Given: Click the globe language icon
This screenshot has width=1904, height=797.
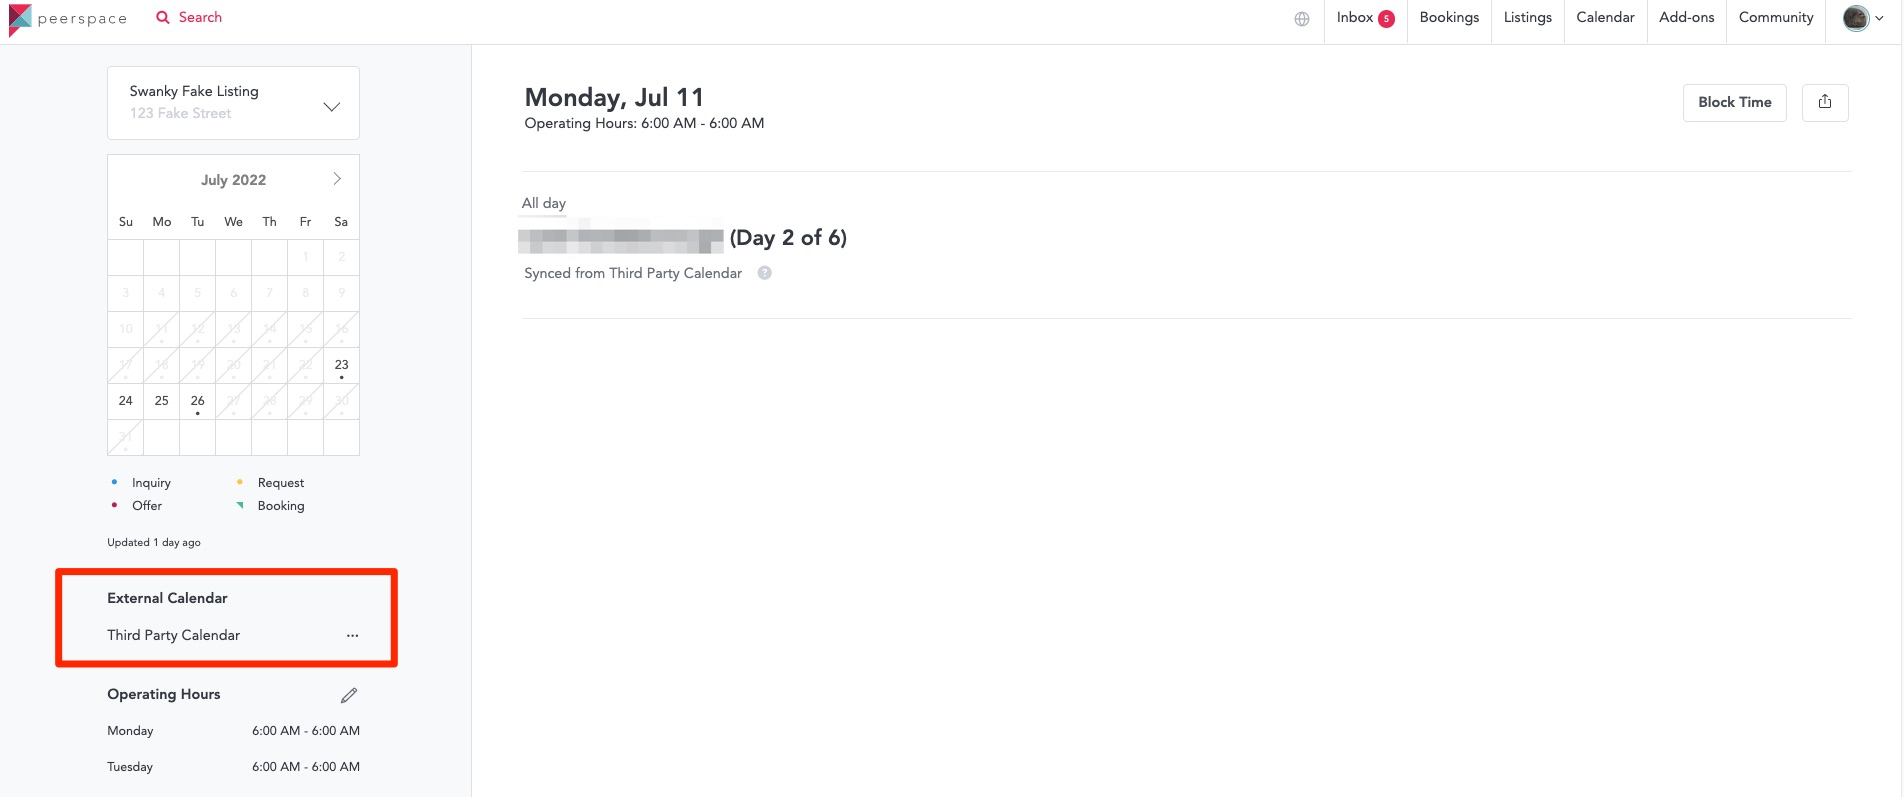Looking at the screenshot, I should 1302,19.
